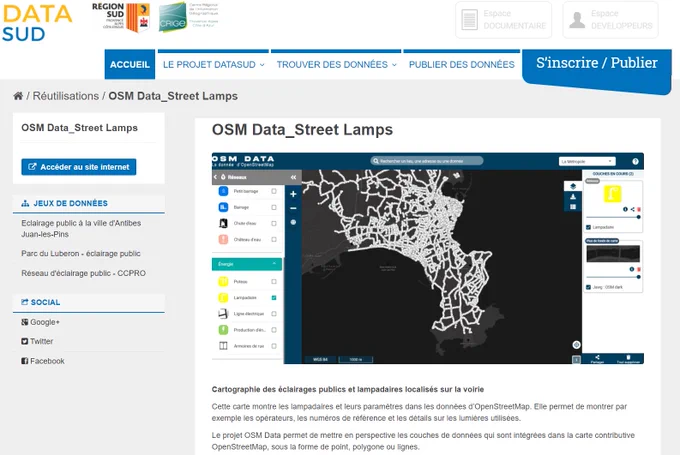Viewport: 680px width, 455px height.
Task: Click the yellow Lampadaire swatch in active layers
Action: pos(612,194)
